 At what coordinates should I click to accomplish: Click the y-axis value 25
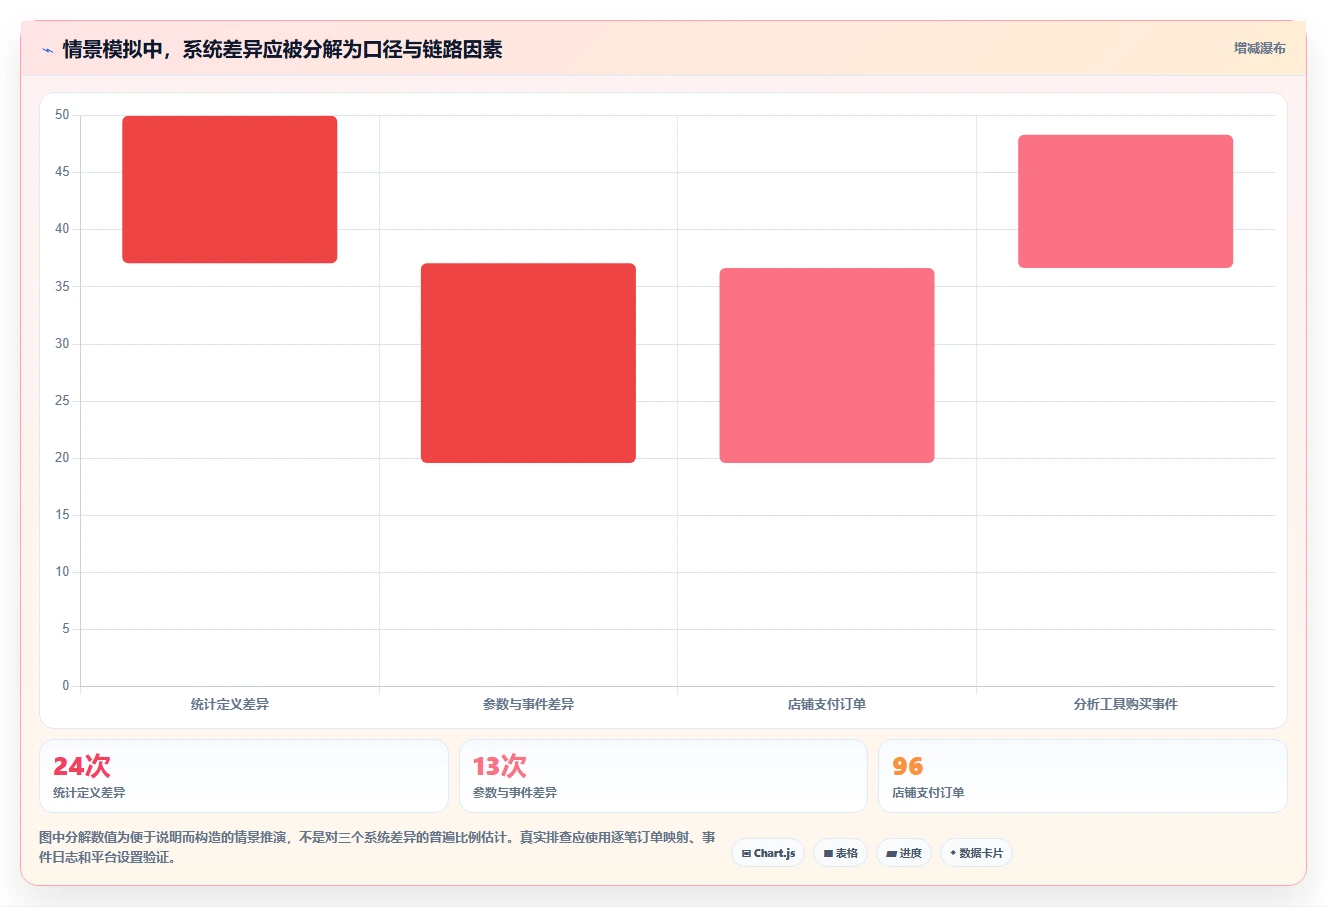tap(62, 401)
